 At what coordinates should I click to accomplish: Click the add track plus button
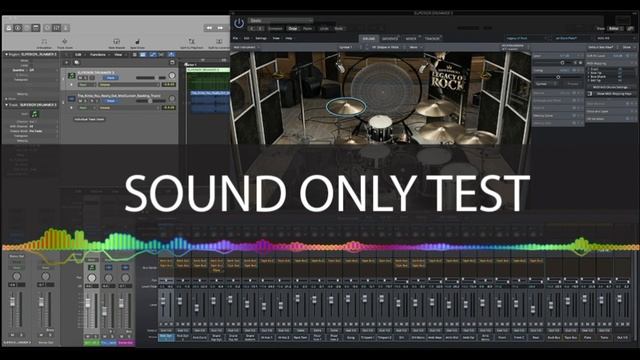pos(67,62)
